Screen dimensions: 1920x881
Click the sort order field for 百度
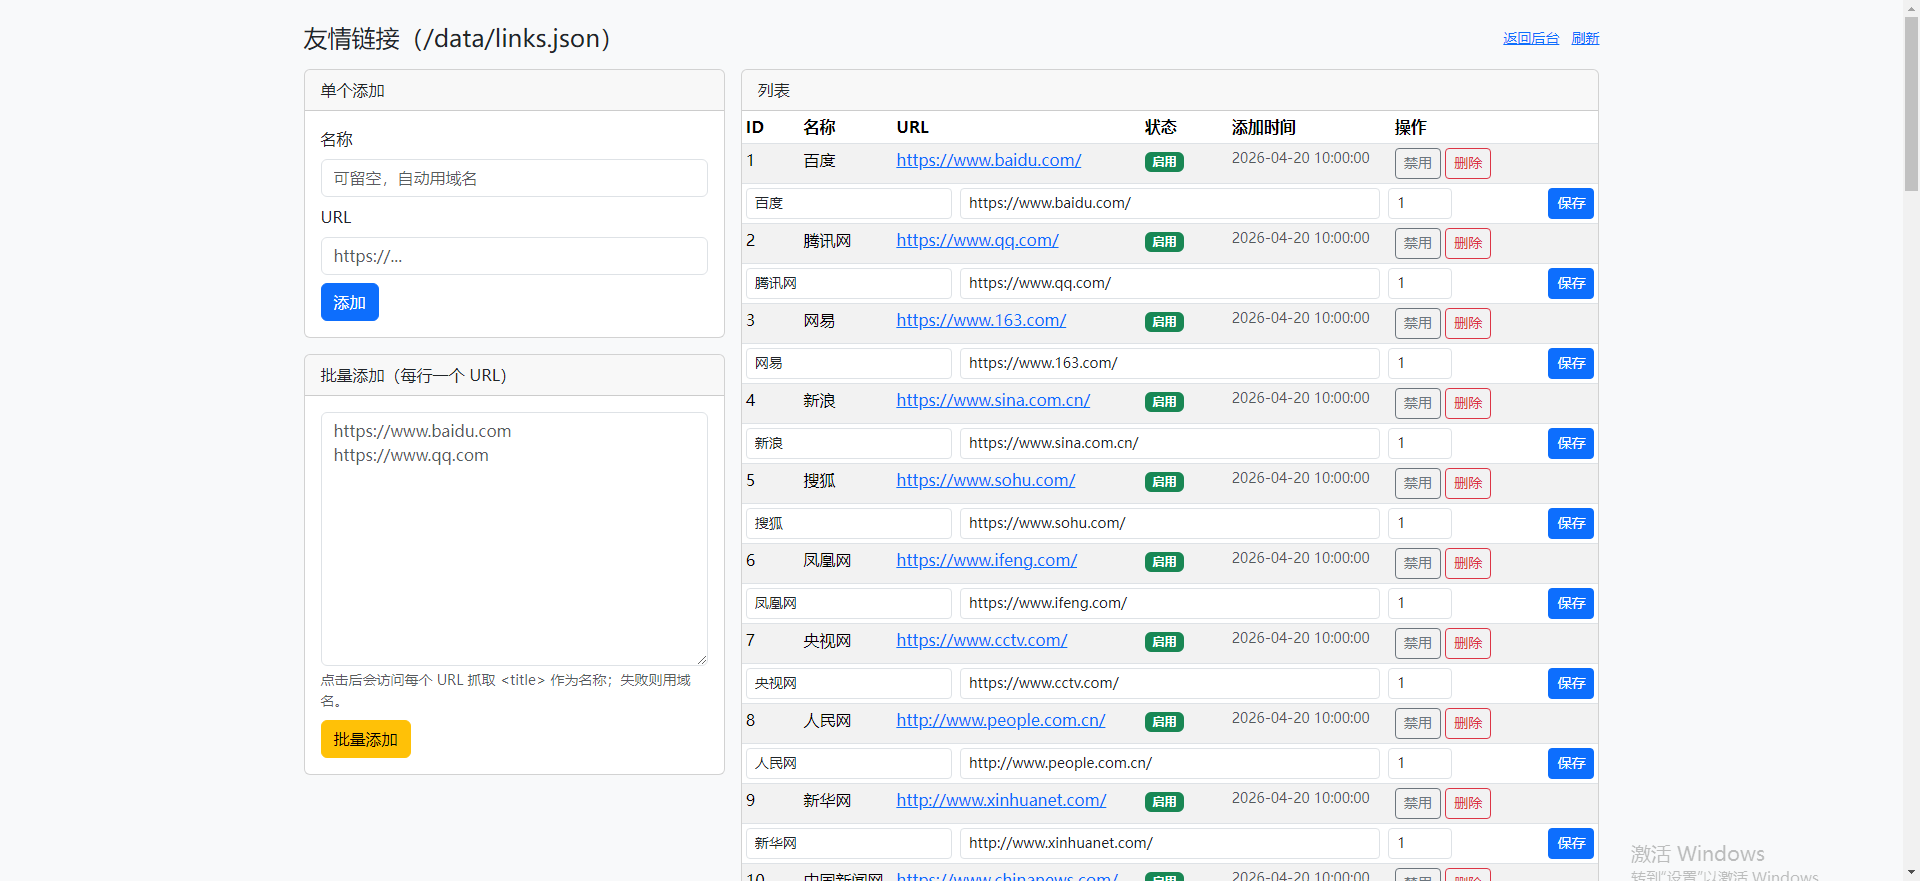tap(1419, 203)
